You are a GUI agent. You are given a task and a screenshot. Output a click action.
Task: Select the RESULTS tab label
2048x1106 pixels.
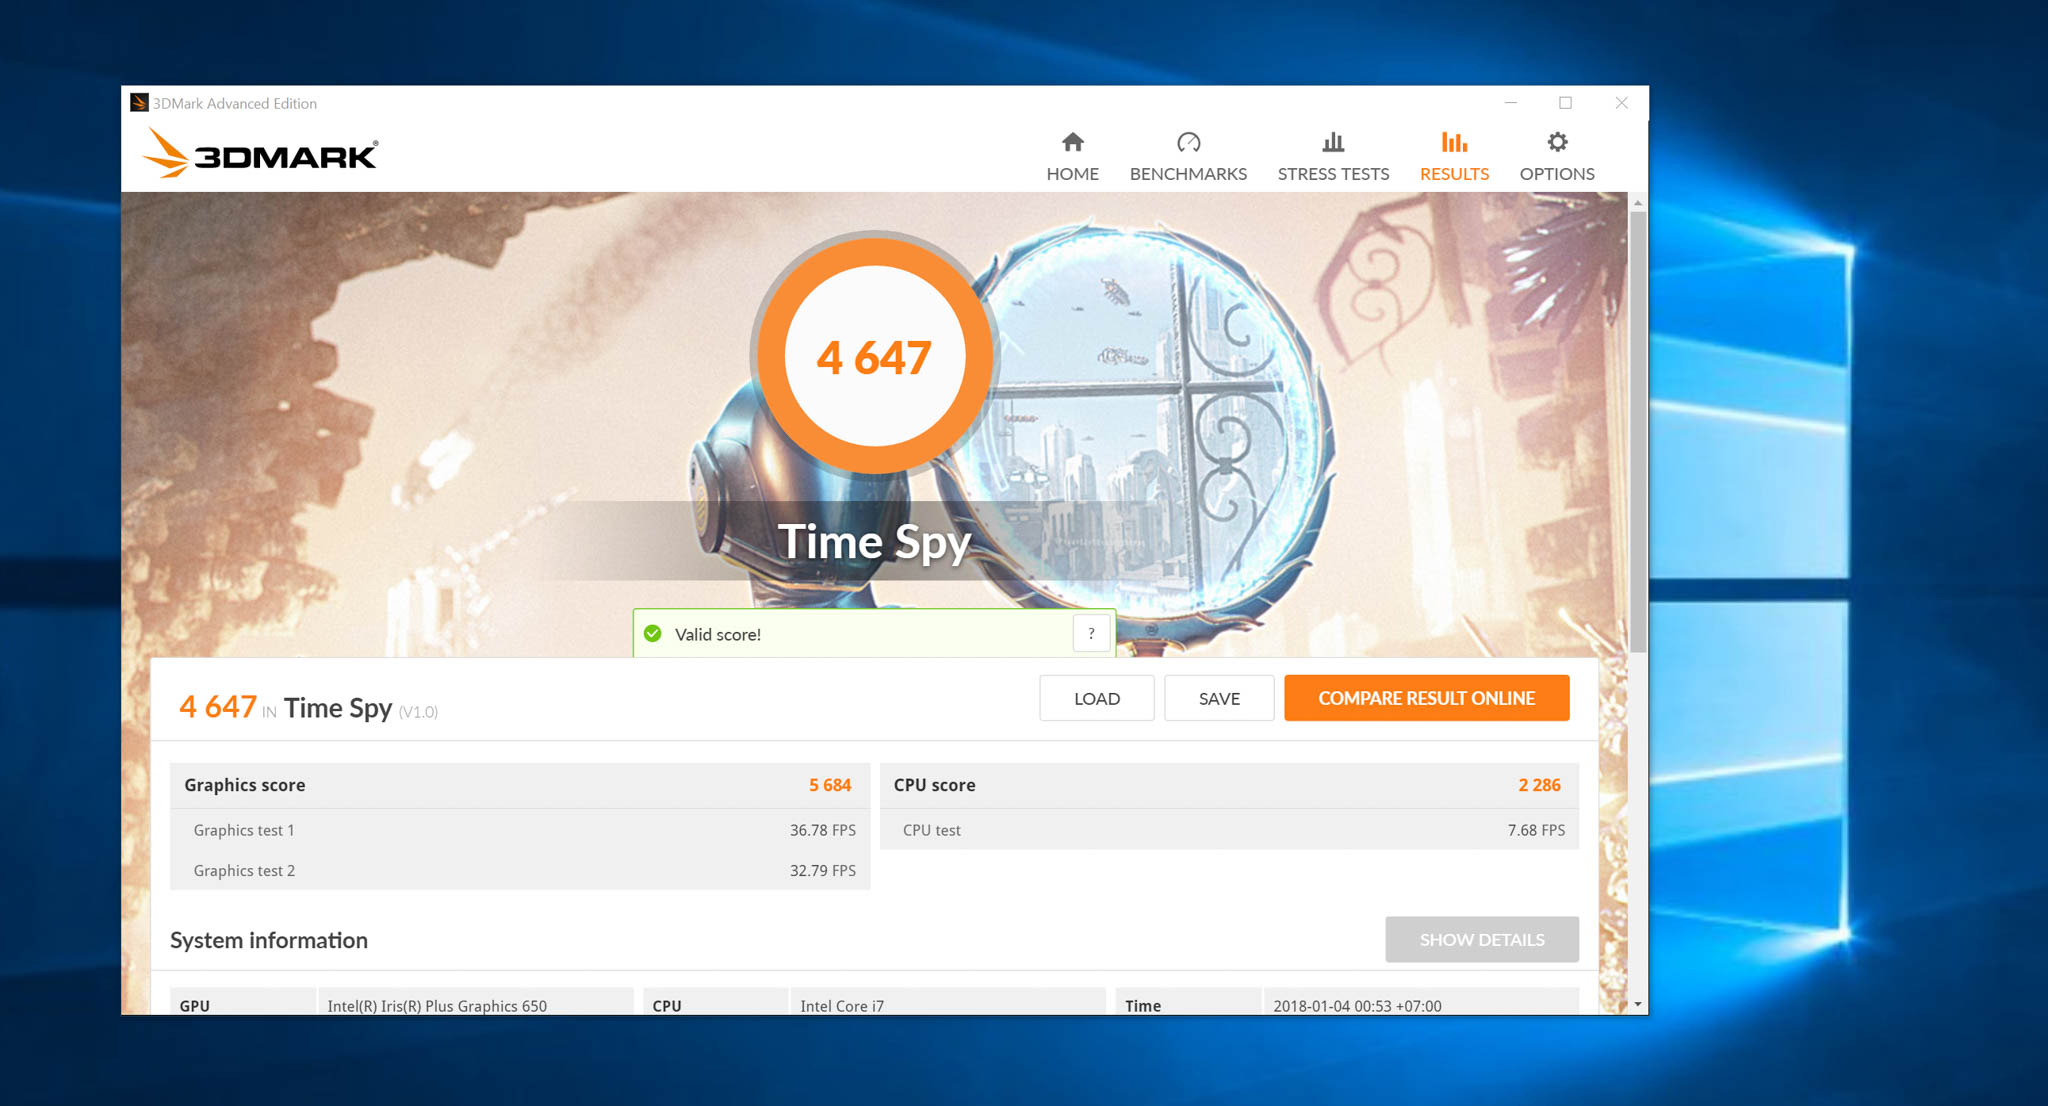pyautogui.click(x=1454, y=174)
